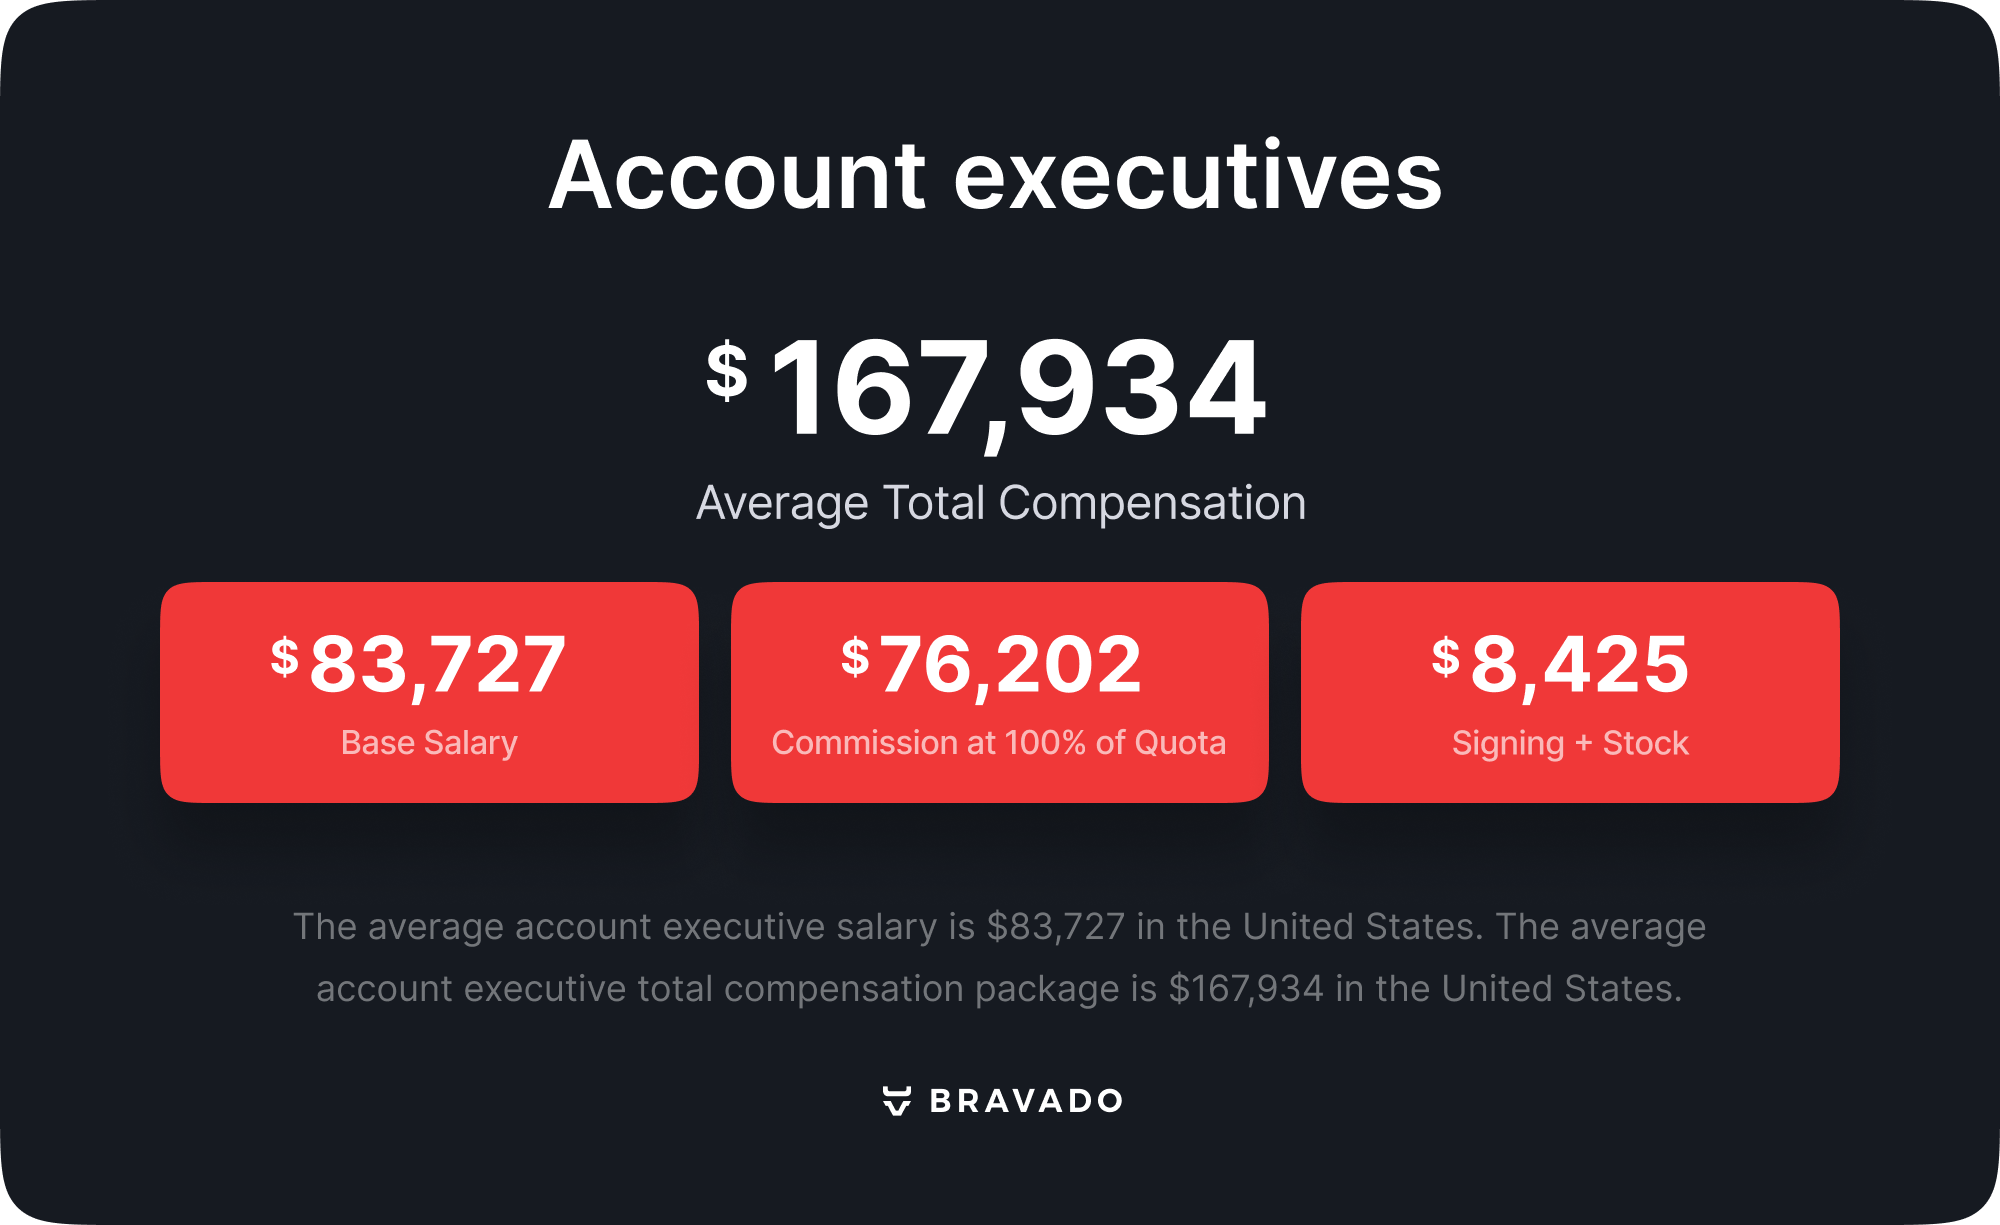This screenshot has width=2000, height=1225.
Task: Click the Average Total Compensation label
Action: (1001, 503)
